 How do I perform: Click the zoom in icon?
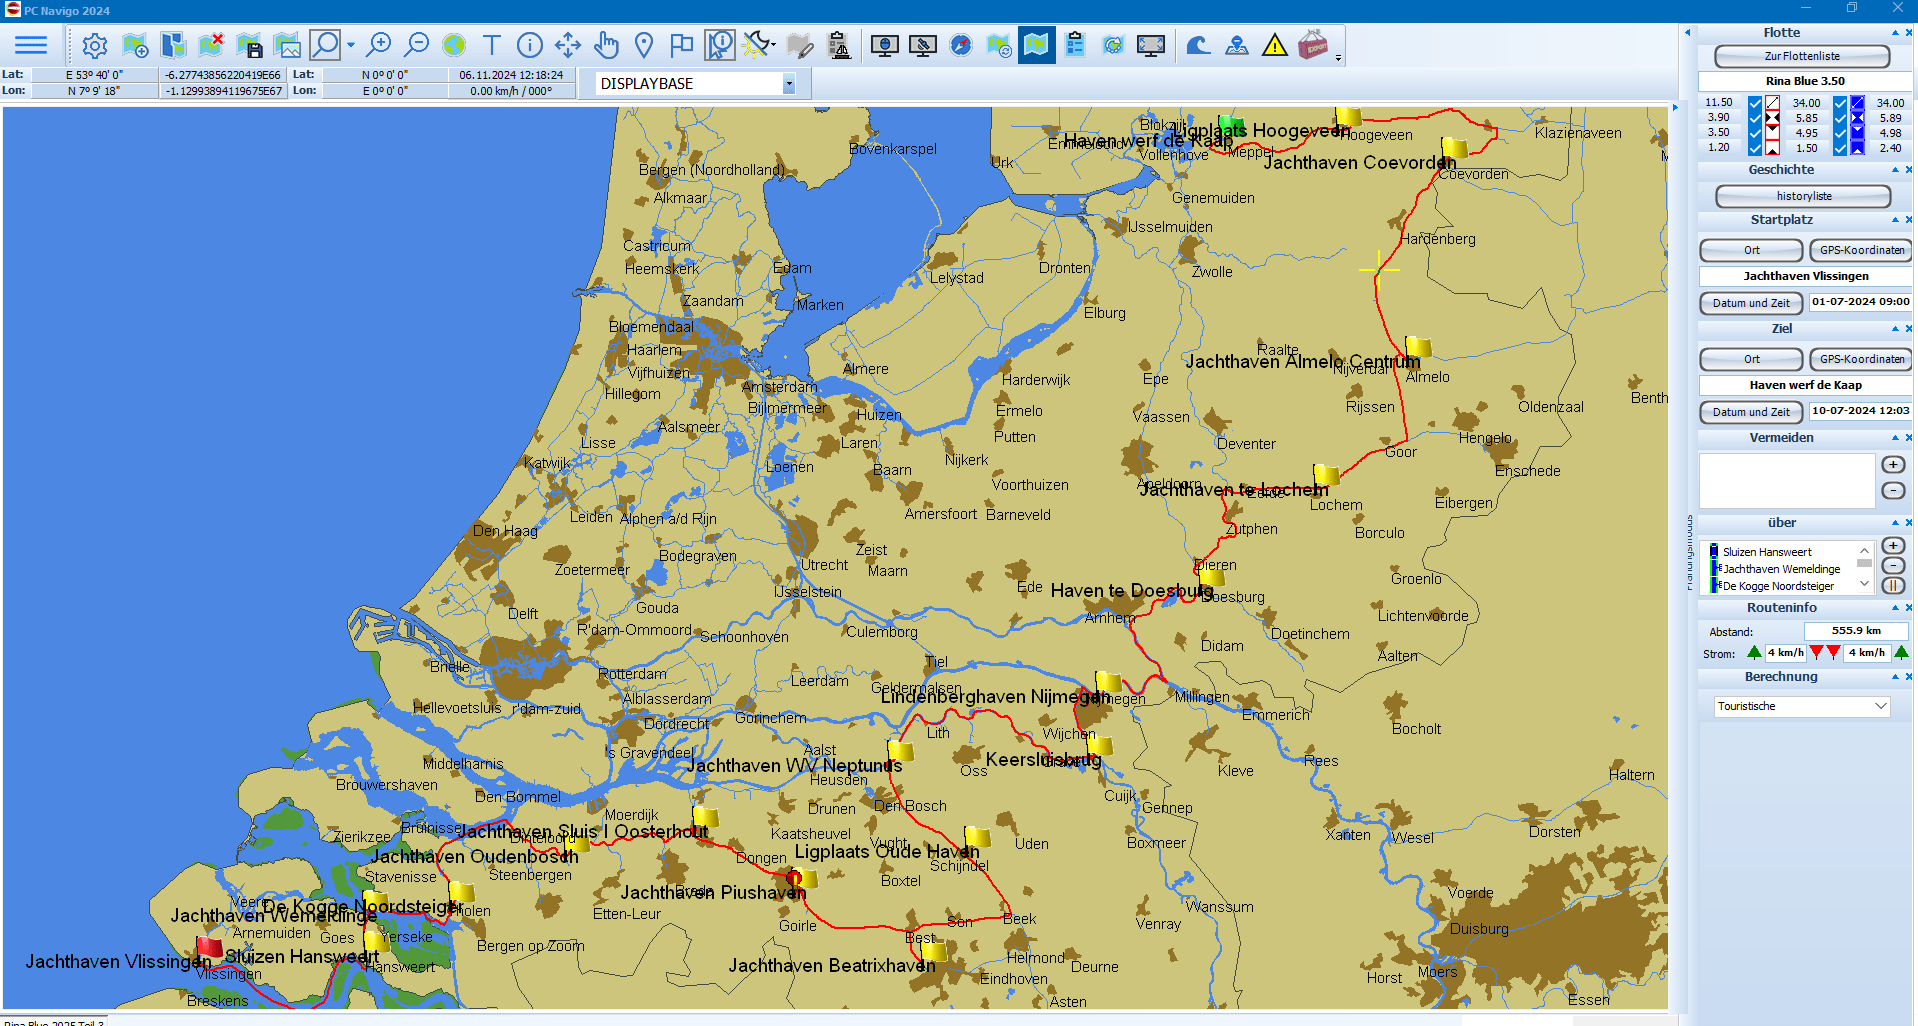point(379,45)
